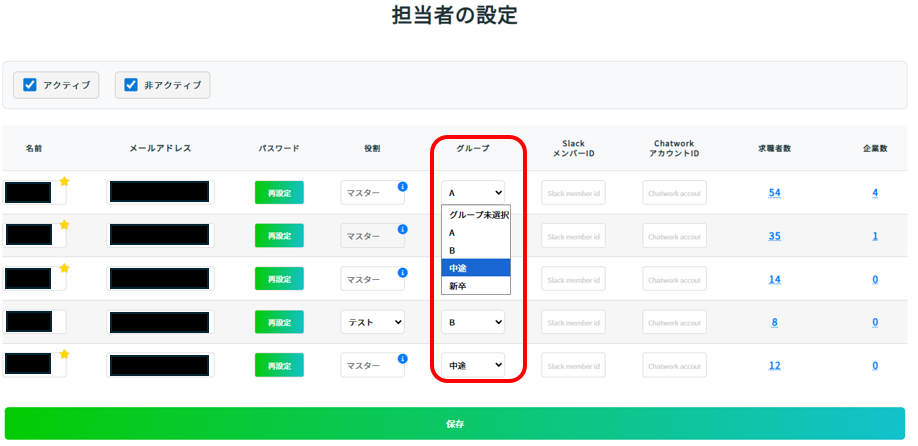
Task: Click the role info icon in second row
Action: pos(402,229)
